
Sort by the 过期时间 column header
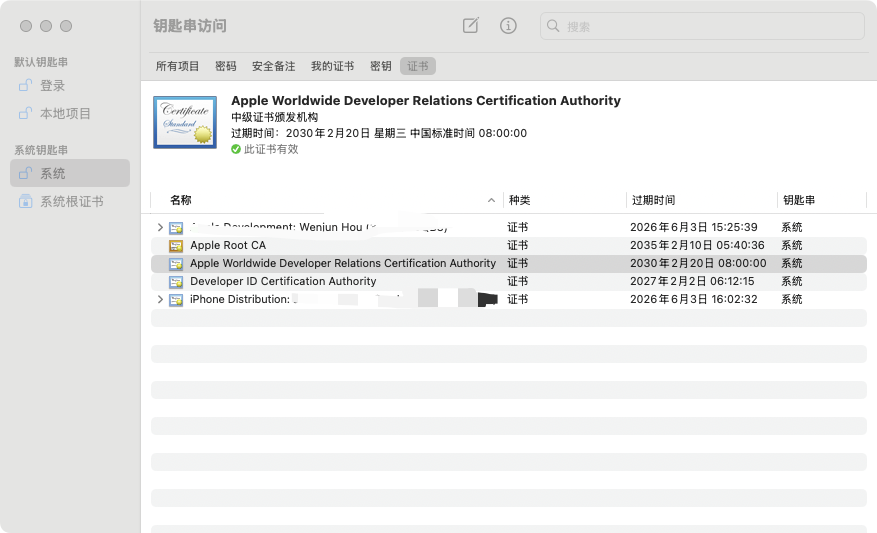pos(652,200)
